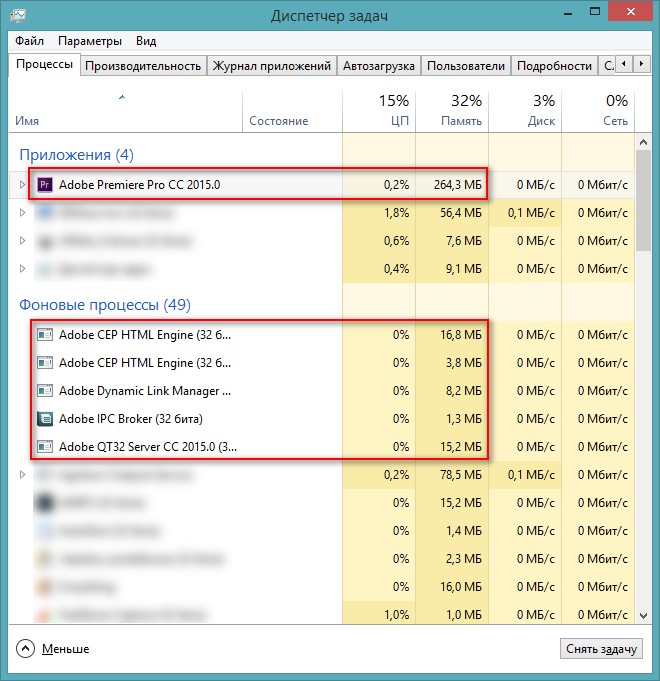Click the Снять задачу button

pos(600,649)
